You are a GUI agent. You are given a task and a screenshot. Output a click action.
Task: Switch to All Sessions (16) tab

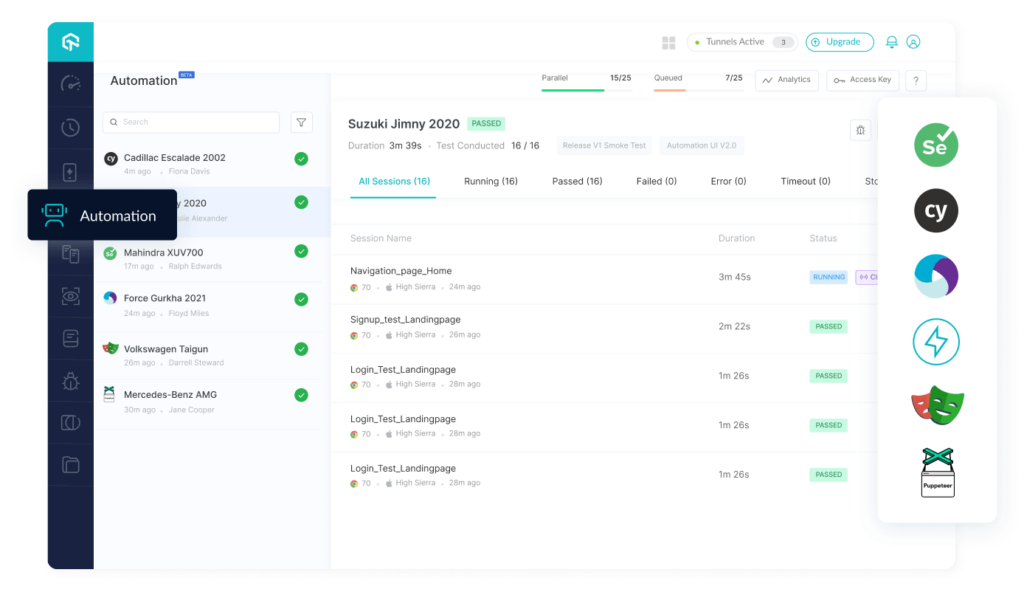tap(394, 182)
